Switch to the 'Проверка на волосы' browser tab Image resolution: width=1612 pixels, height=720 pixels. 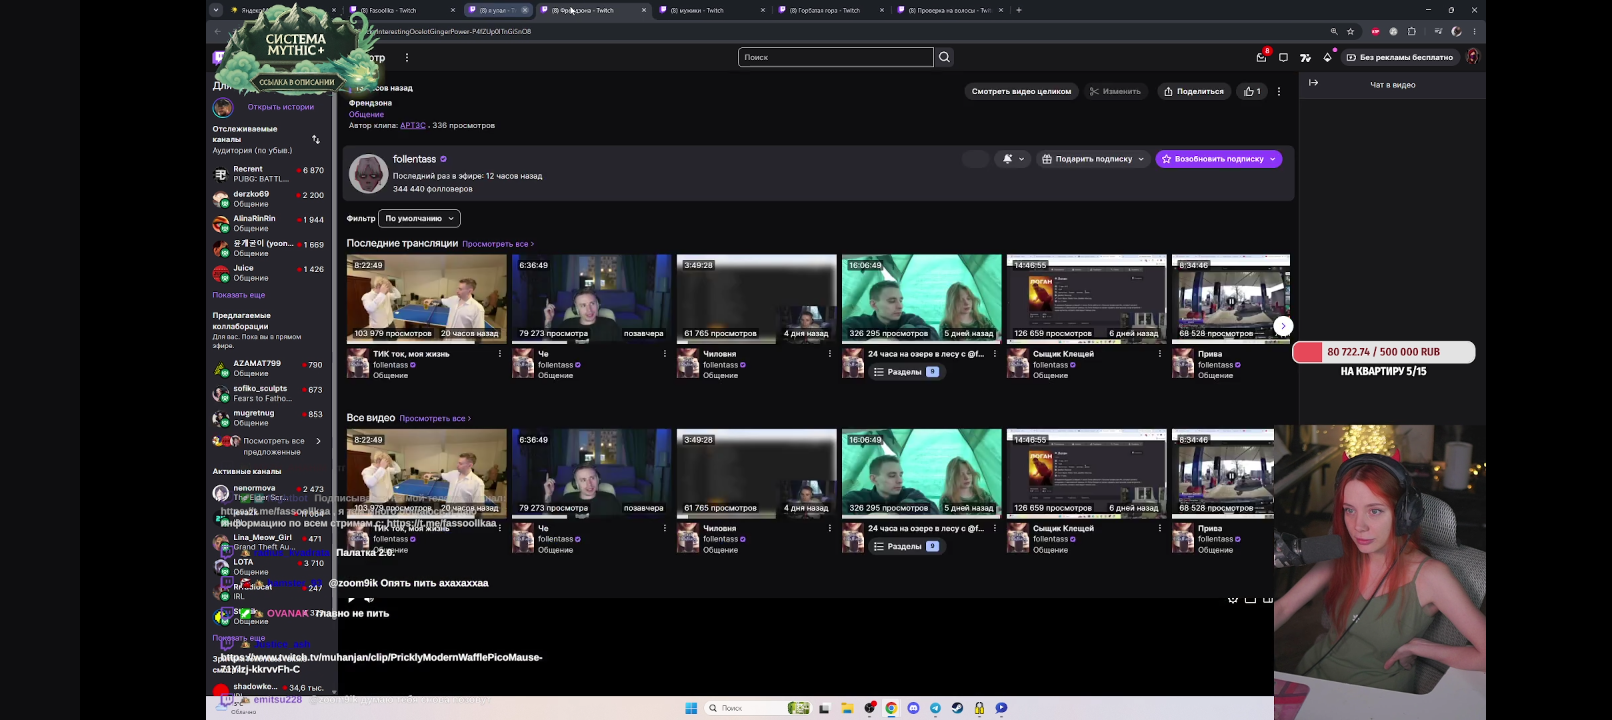950,10
